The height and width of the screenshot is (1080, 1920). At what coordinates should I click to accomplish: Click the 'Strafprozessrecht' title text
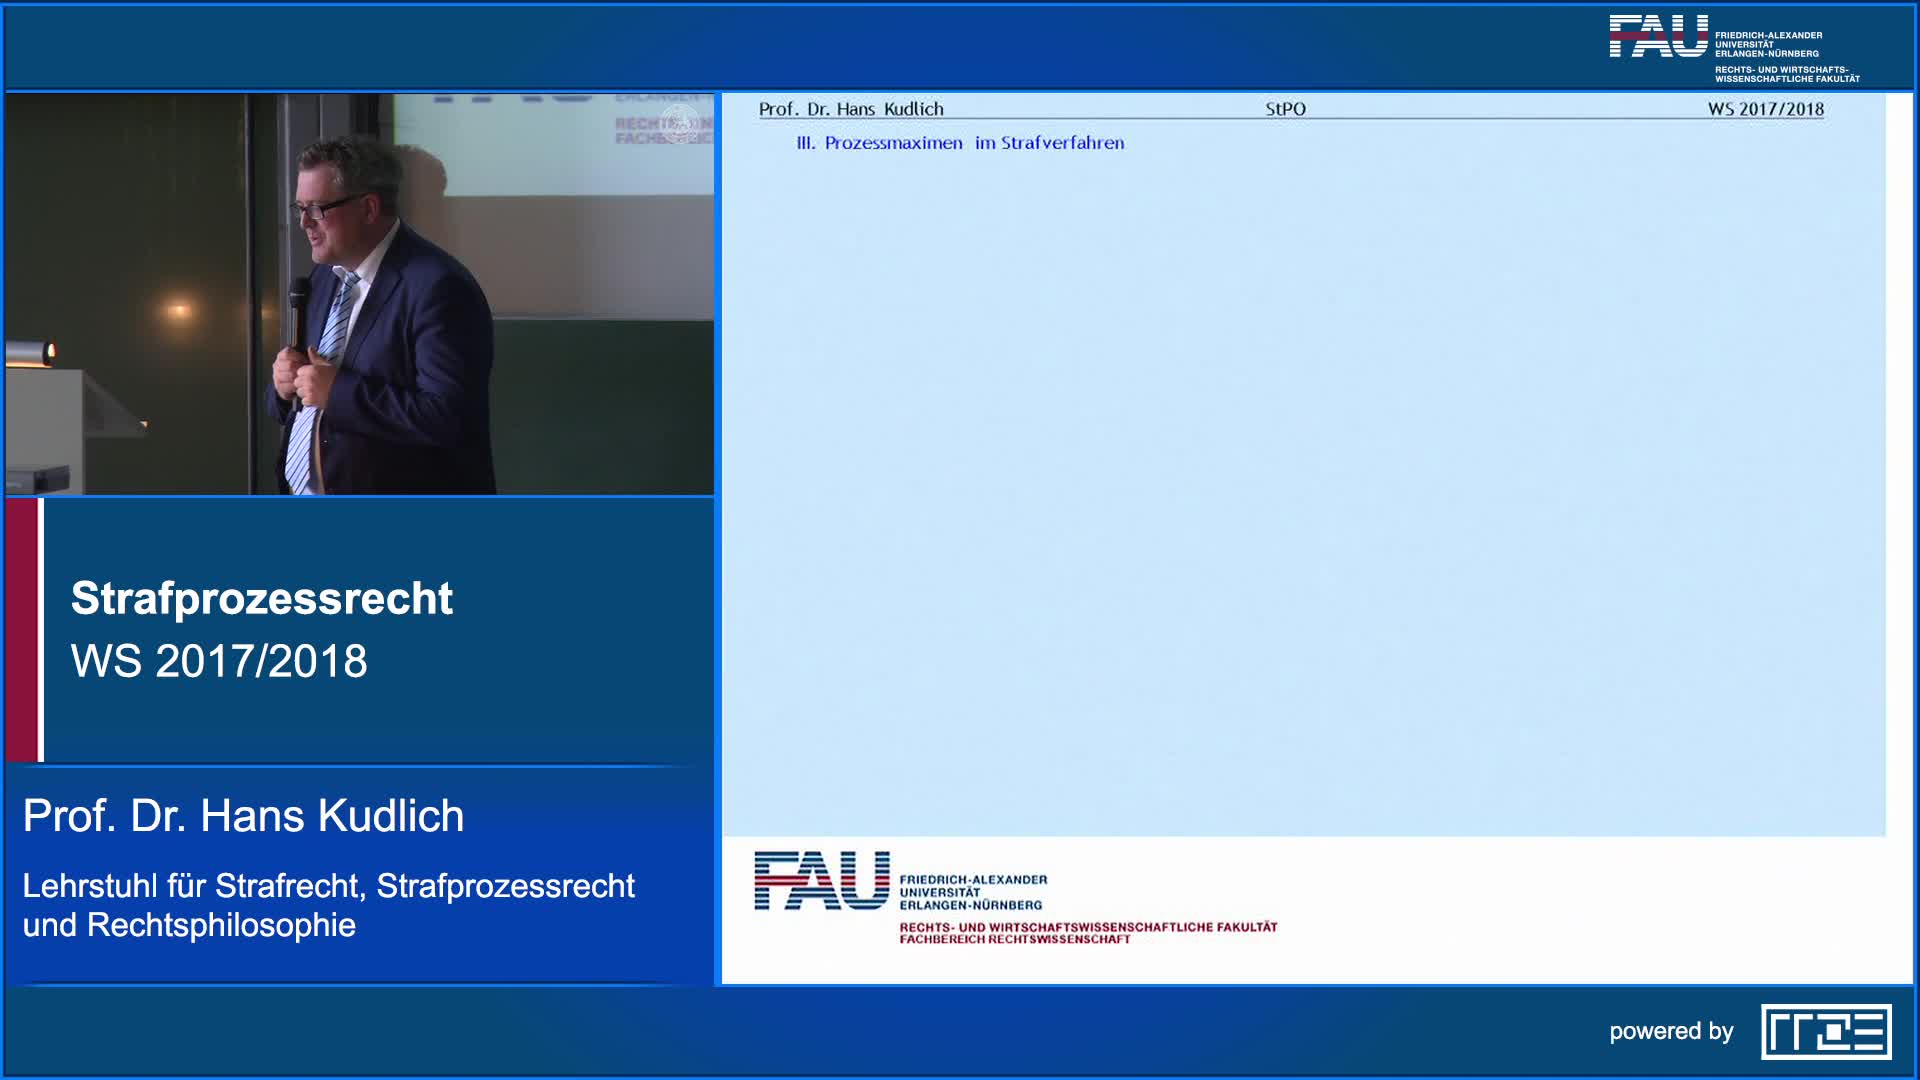click(262, 598)
